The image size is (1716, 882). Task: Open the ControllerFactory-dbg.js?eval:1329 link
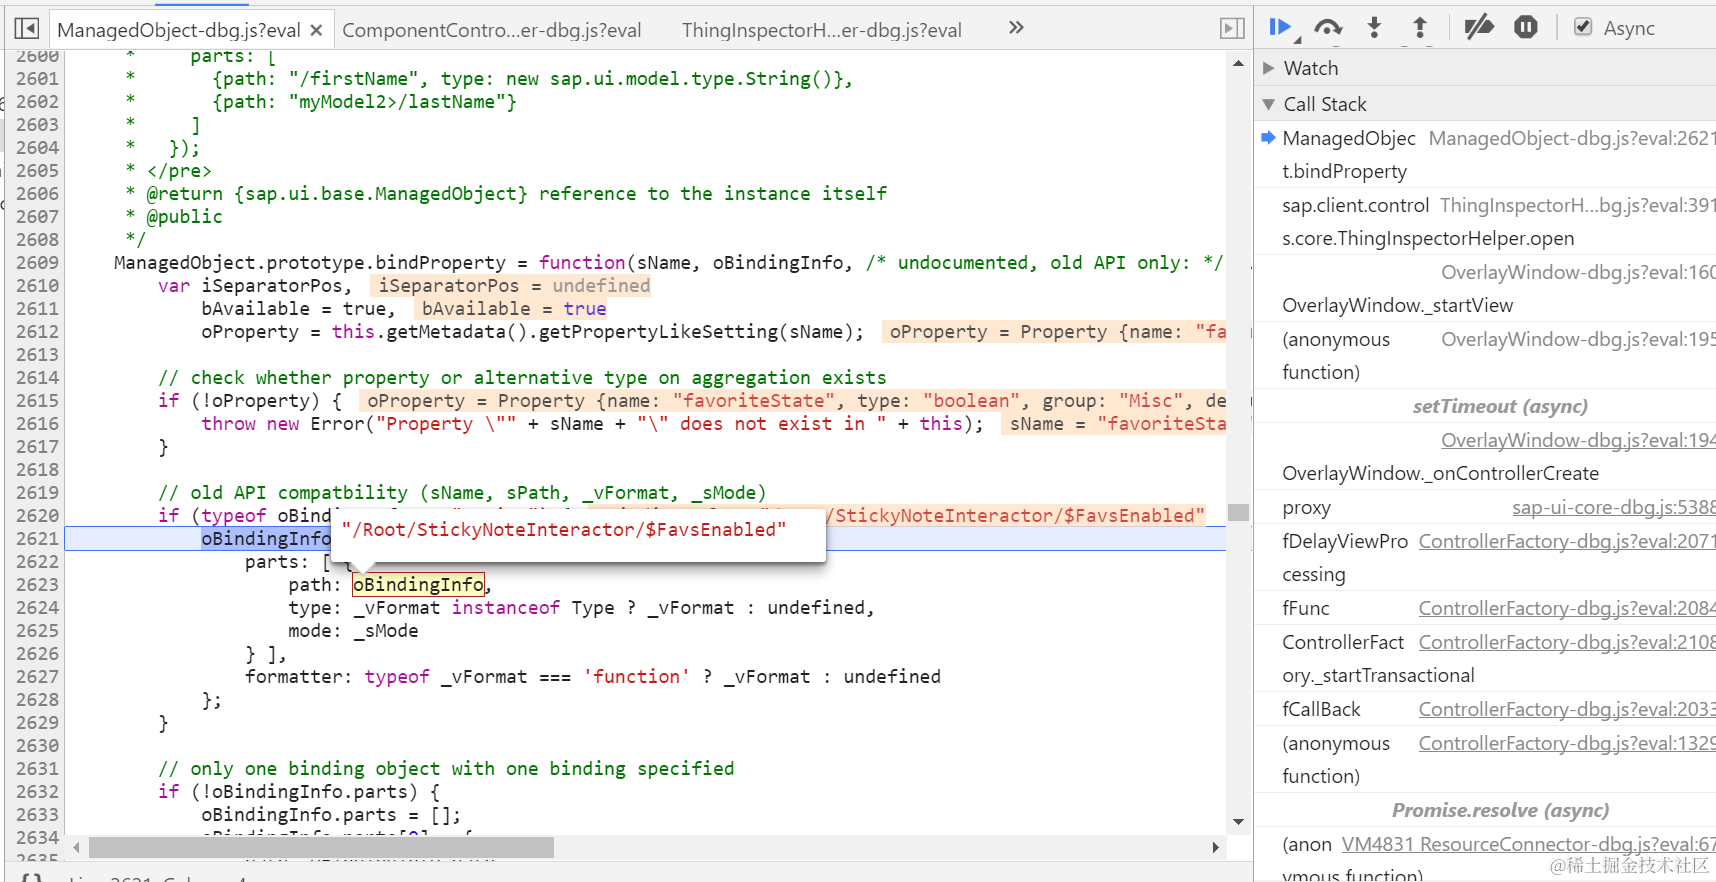(x=1567, y=743)
